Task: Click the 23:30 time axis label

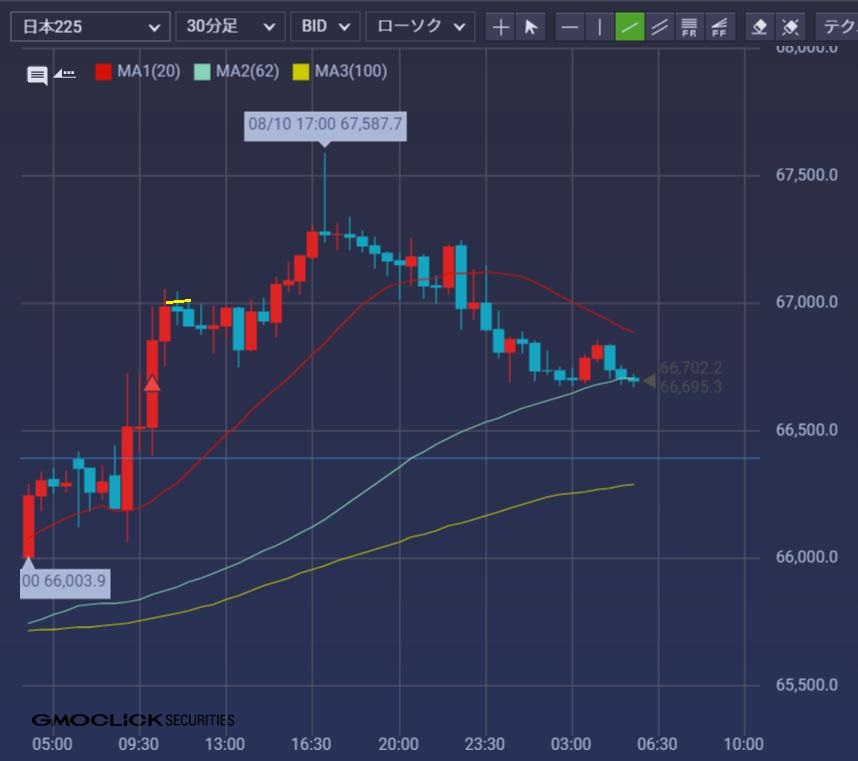Action: [x=485, y=744]
